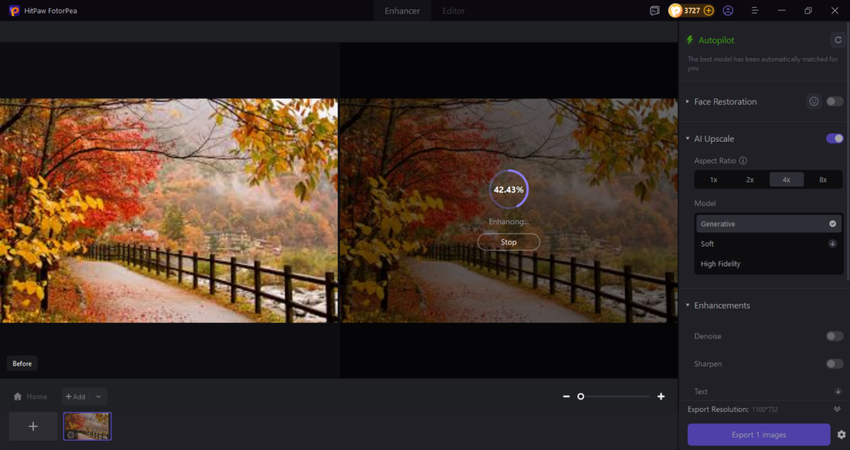Click Export 1 images button
Viewport: 850px width, 450px height.
[758, 434]
